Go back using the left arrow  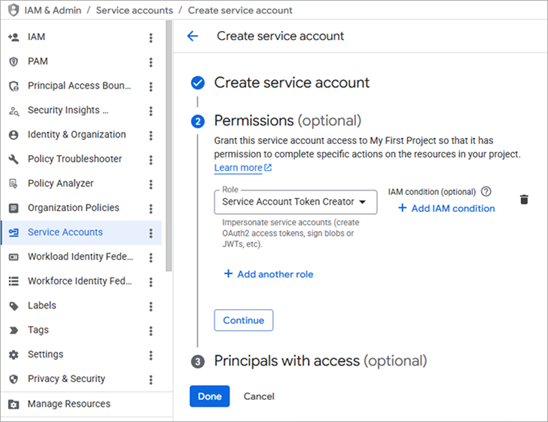pos(193,36)
